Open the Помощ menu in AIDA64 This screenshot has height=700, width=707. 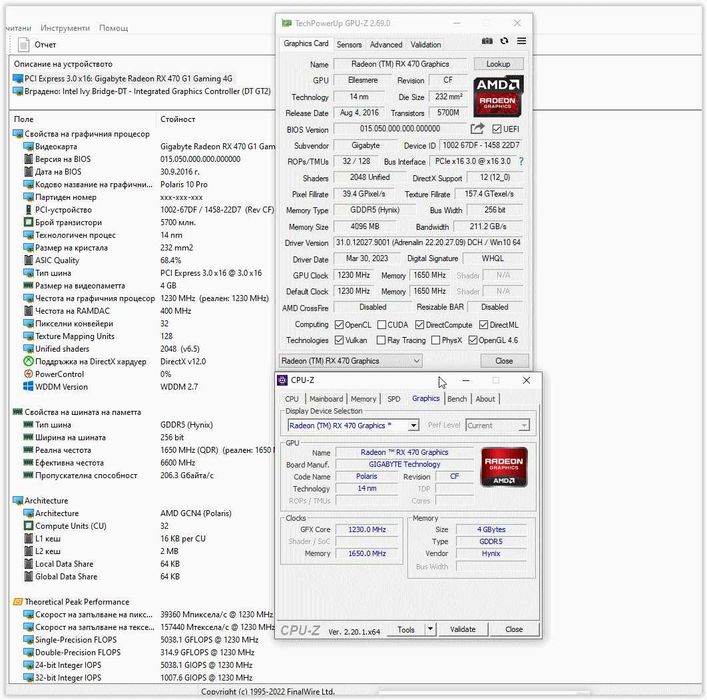(113, 28)
